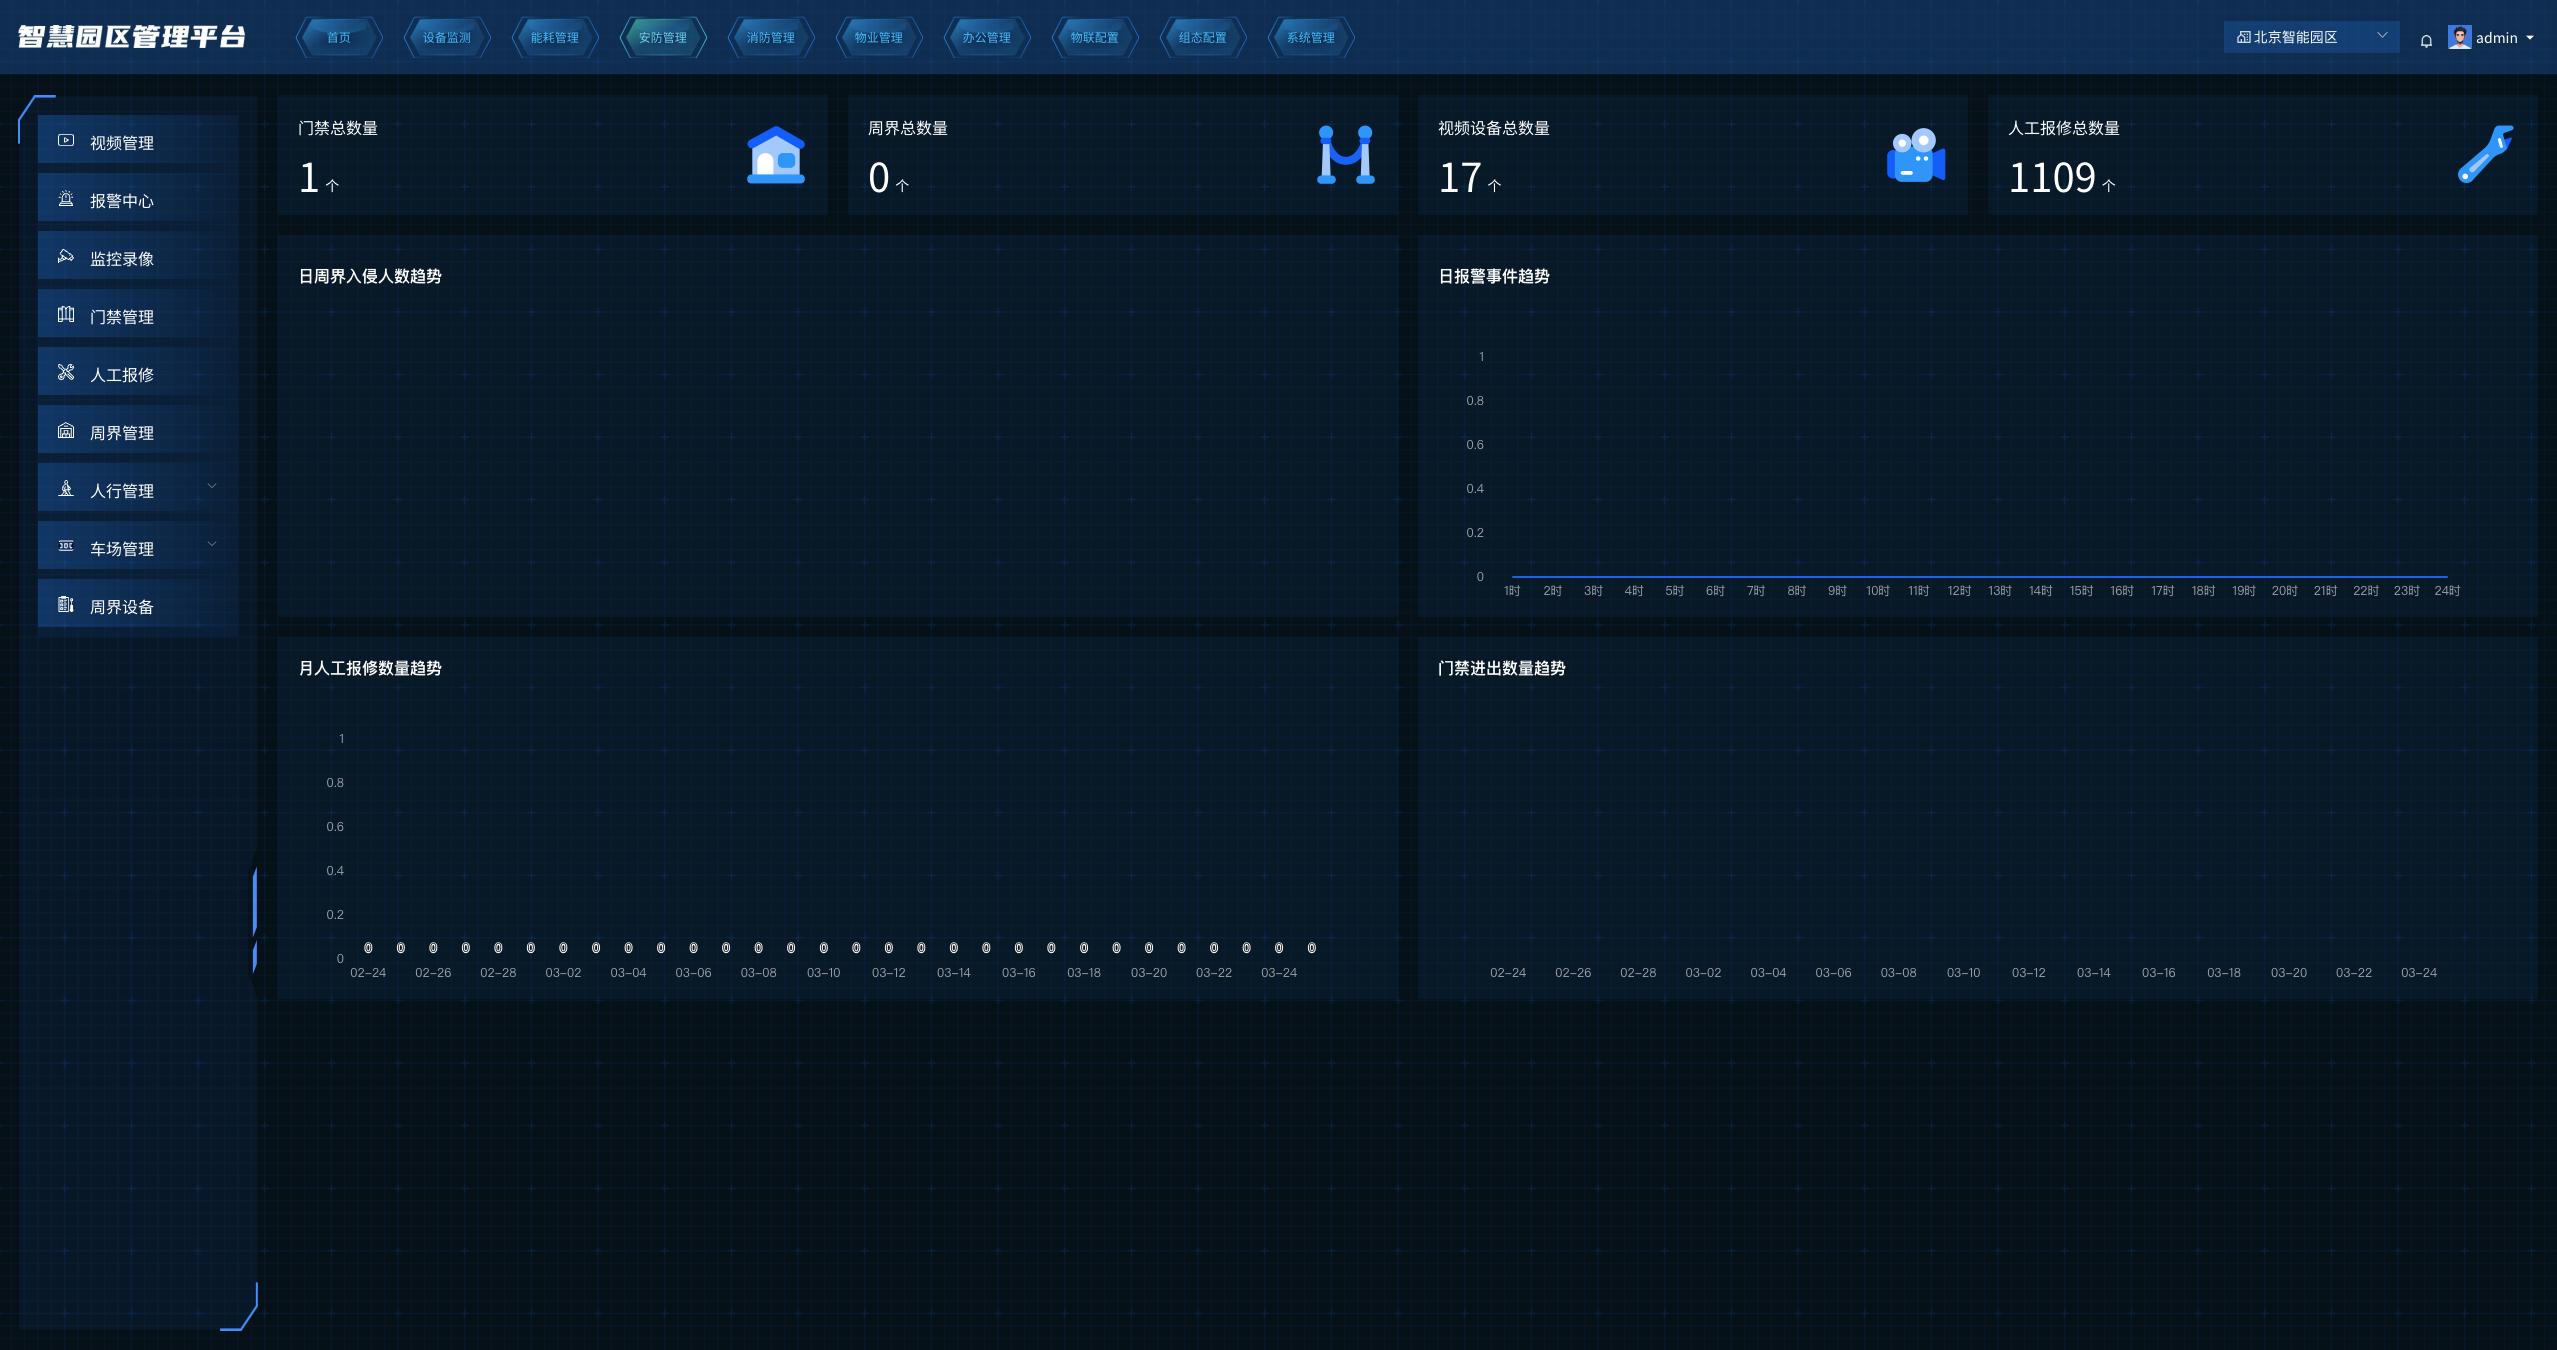Click the perimeter management icon in sidebar
This screenshot has width=2557, height=1350.
66,431
